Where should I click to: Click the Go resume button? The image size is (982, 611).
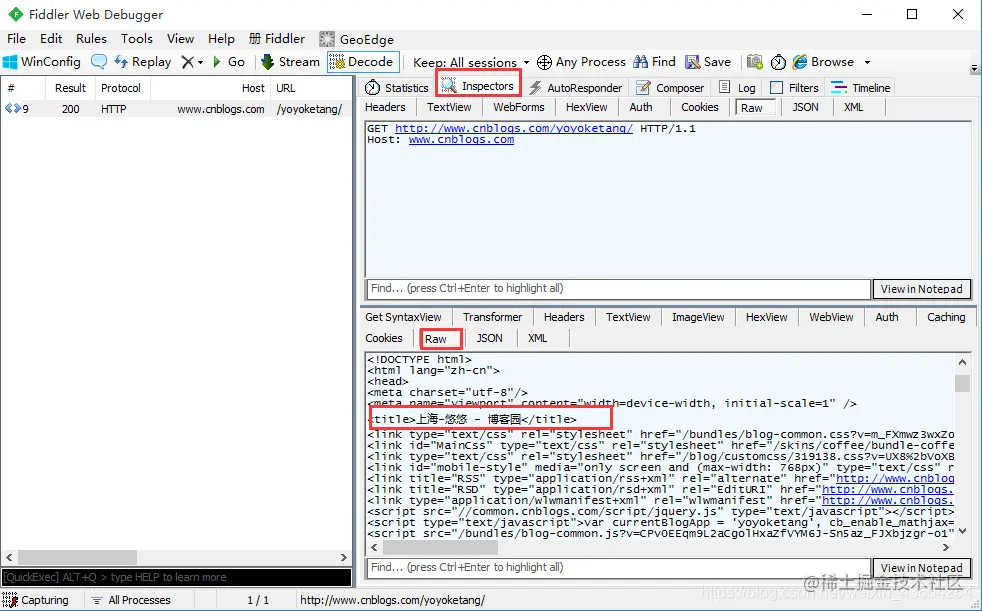coord(229,62)
